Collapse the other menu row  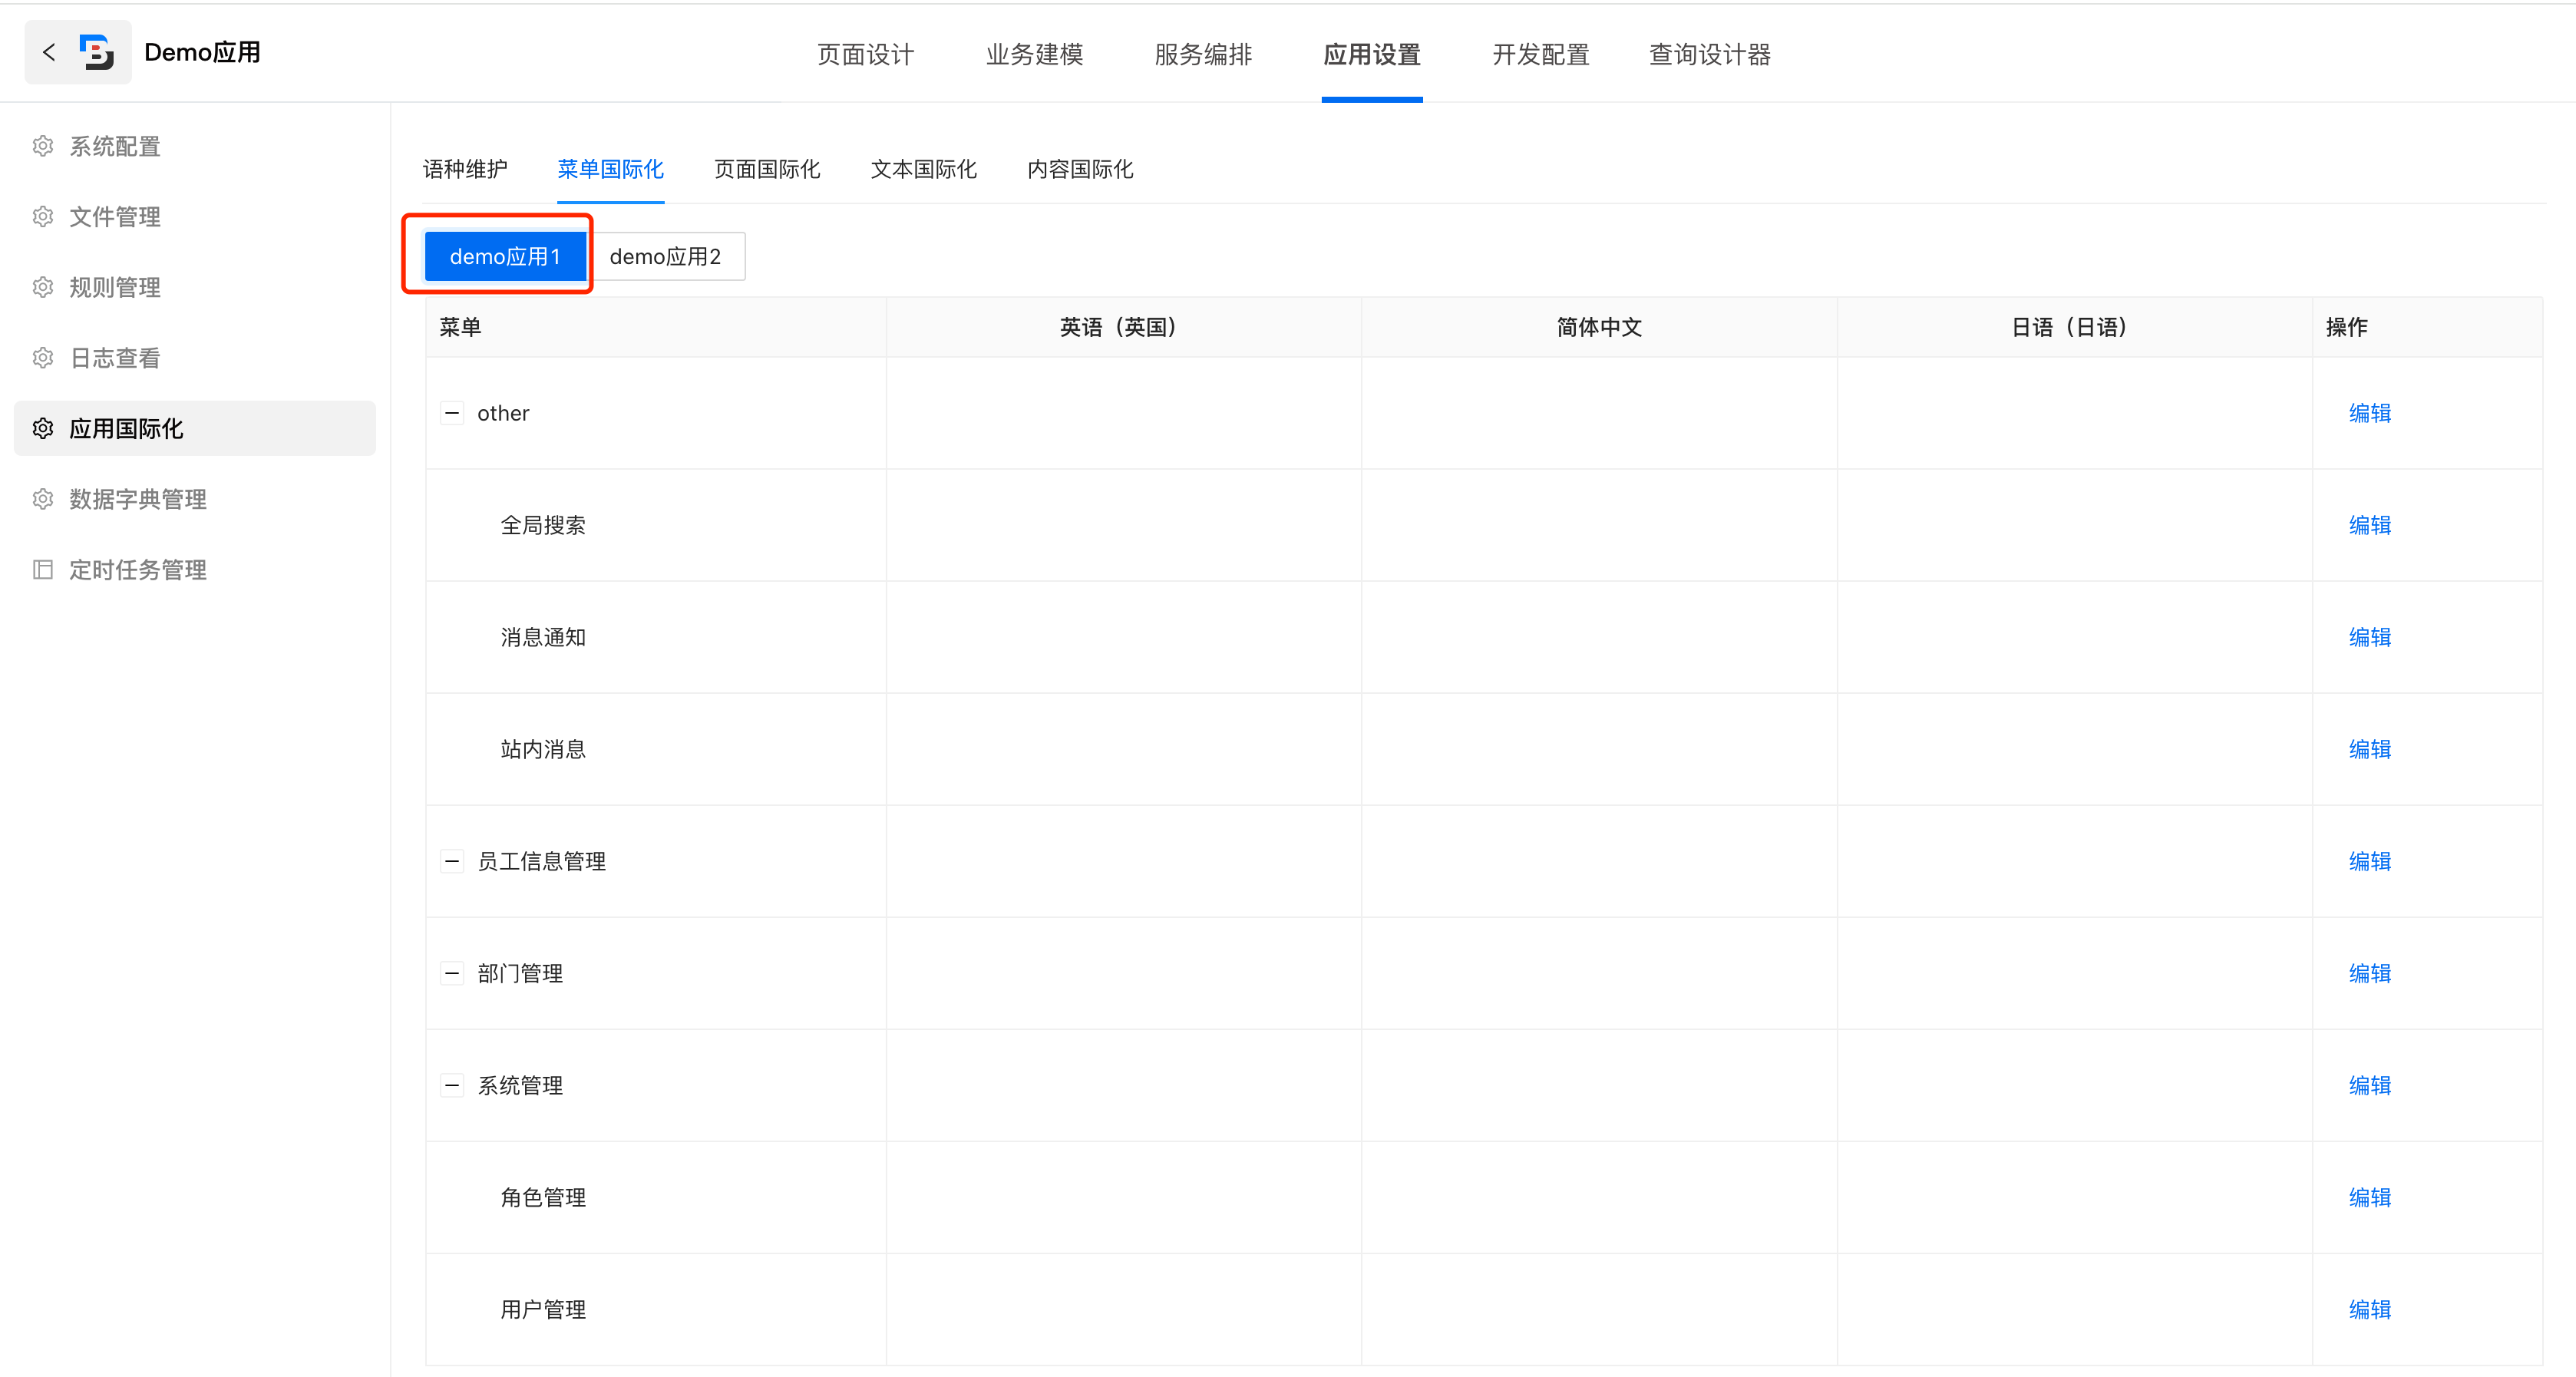pyautogui.click(x=452, y=413)
